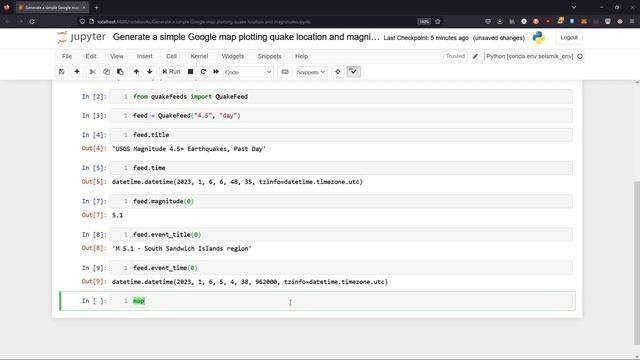The height and width of the screenshot is (360, 640).
Task: Open the command palette keyboard icon
Action: pyautogui.click(x=285, y=72)
